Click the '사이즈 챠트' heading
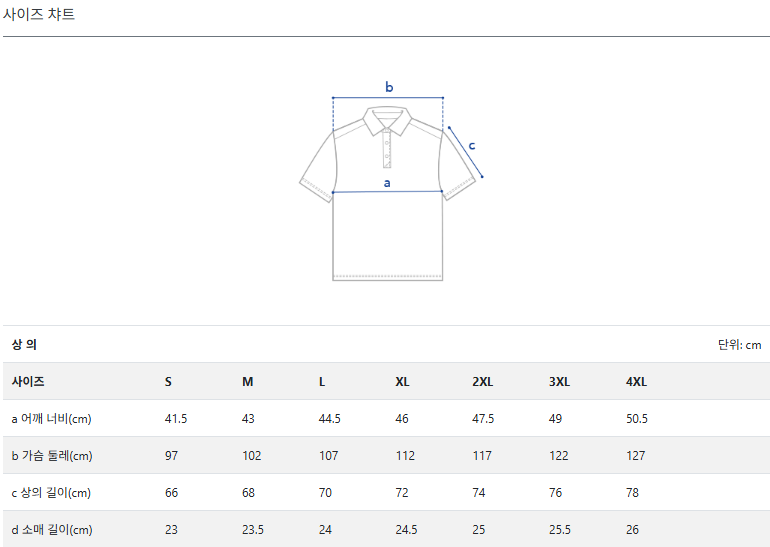The height and width of the screenshot is (547, 770). (39, 15)
